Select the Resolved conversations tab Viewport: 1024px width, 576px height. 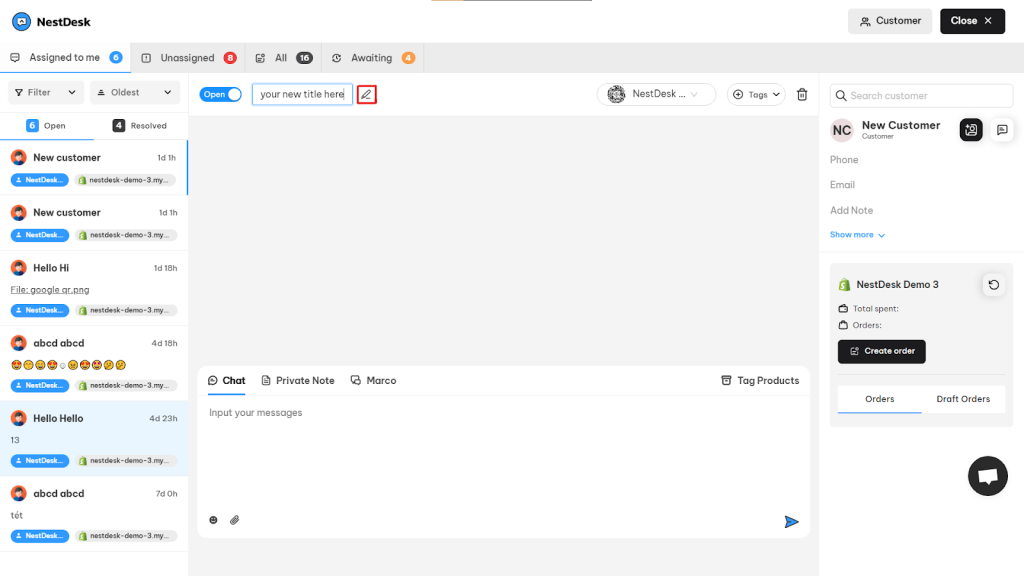[140, 125]
